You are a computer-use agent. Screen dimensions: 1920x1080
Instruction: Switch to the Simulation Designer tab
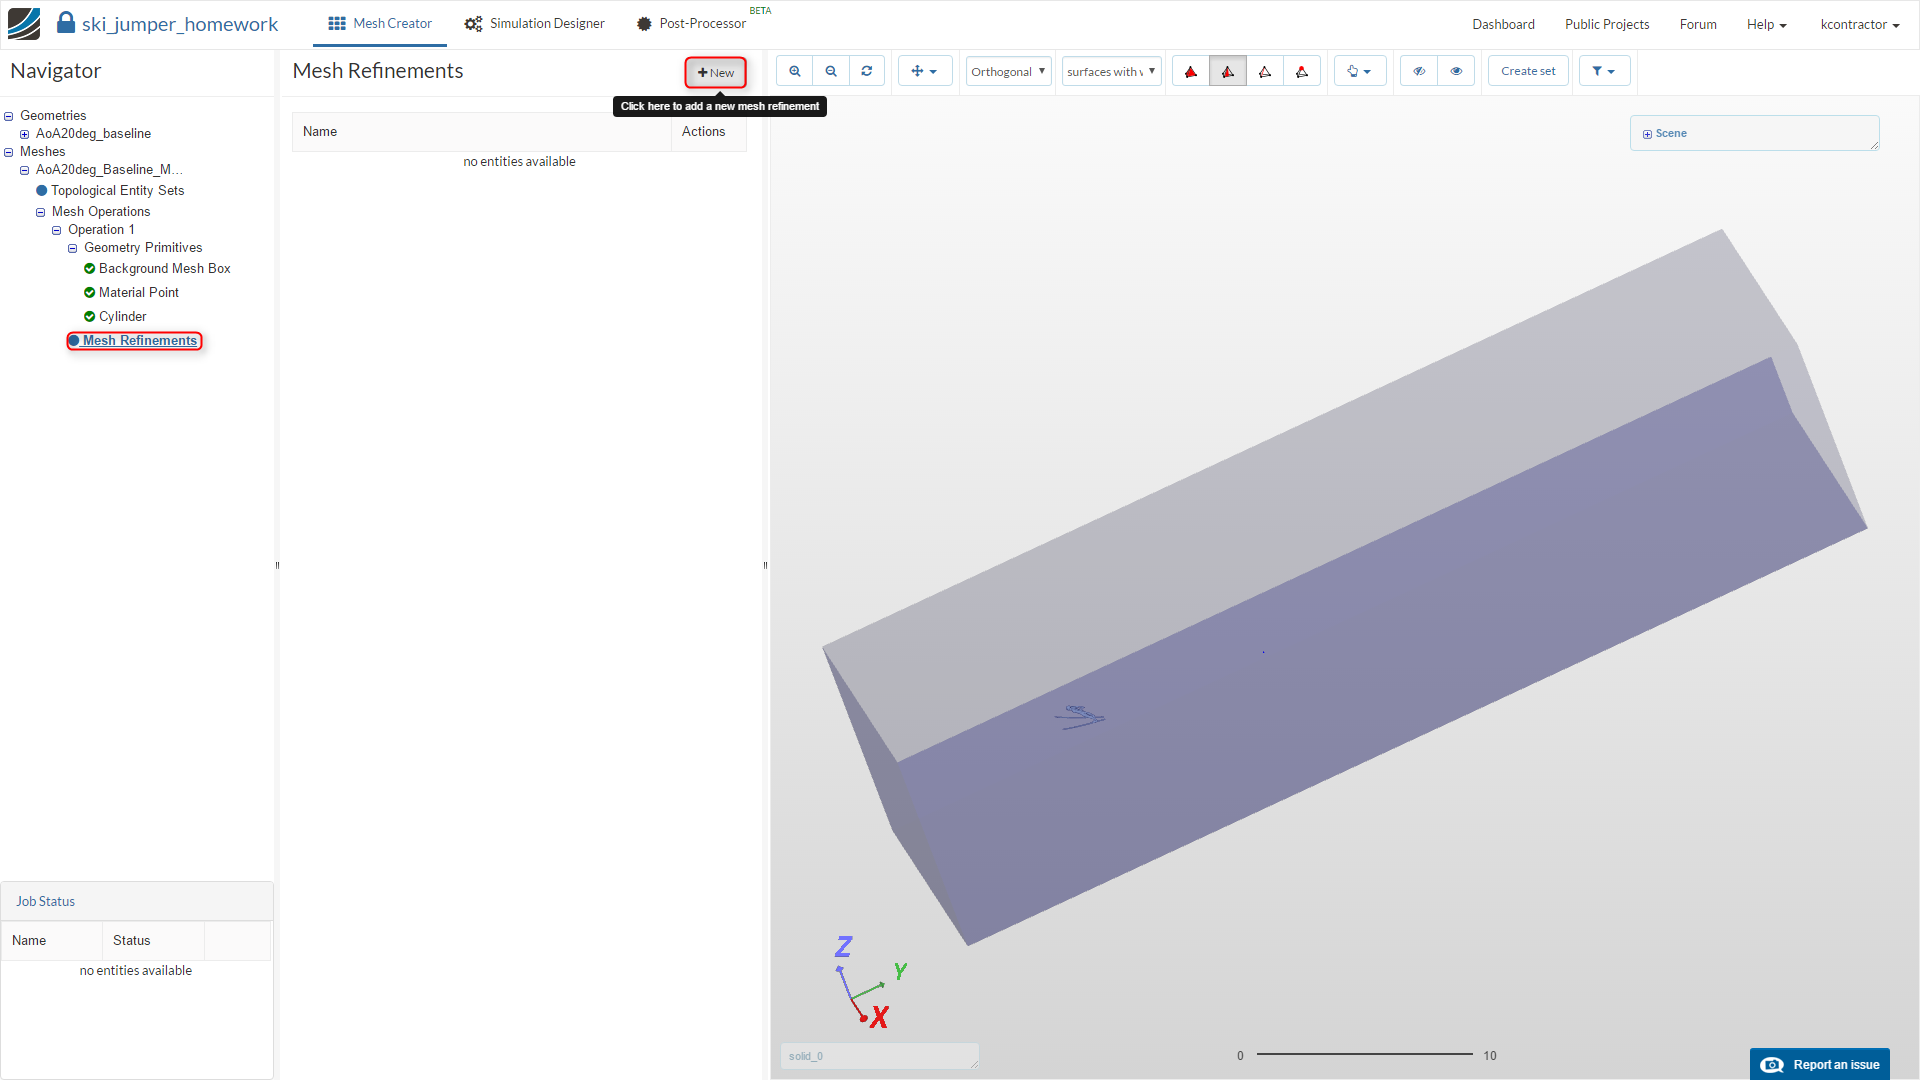[x=535, y=24]
